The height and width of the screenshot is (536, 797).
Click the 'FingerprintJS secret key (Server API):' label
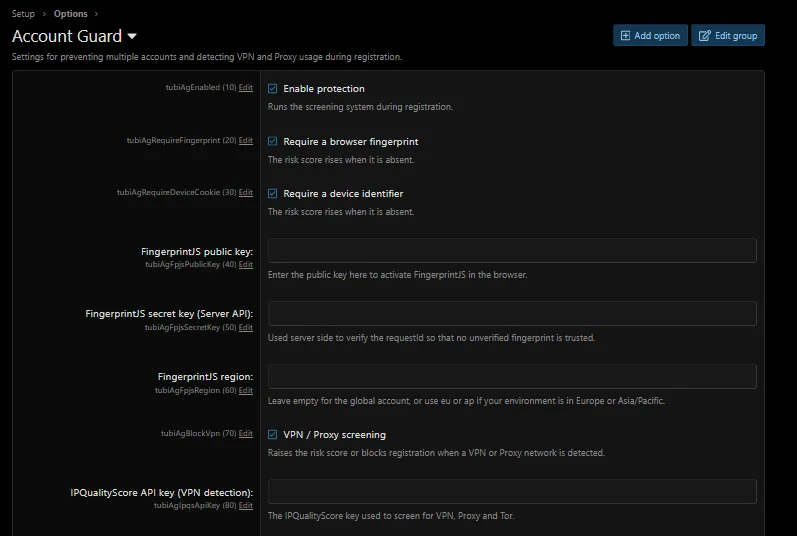point(169,313)
